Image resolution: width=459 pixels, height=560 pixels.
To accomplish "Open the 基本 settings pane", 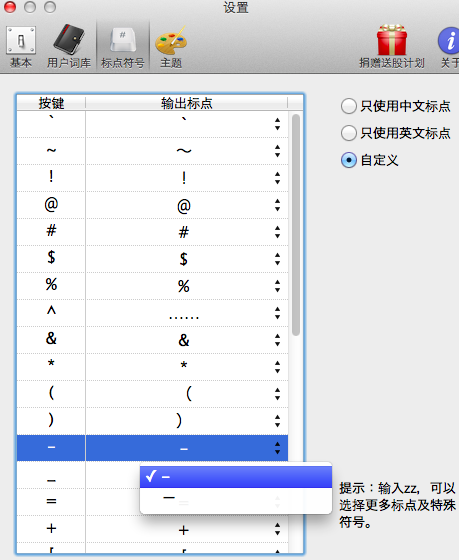I will tap(21, 47).
